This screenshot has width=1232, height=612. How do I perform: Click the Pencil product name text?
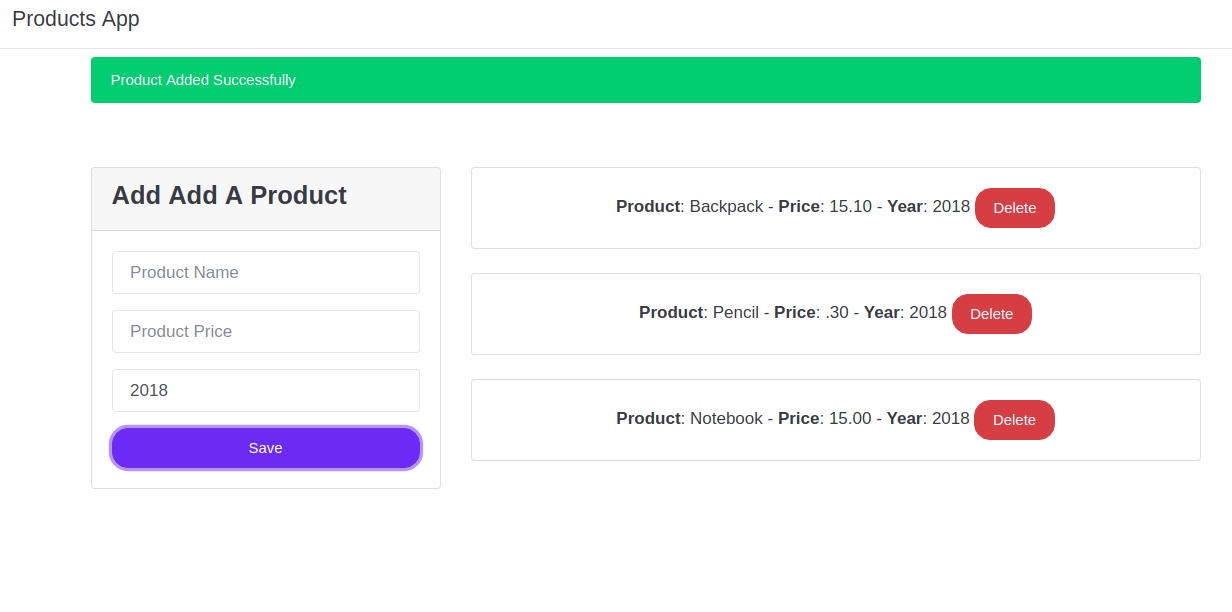point(736,313)
